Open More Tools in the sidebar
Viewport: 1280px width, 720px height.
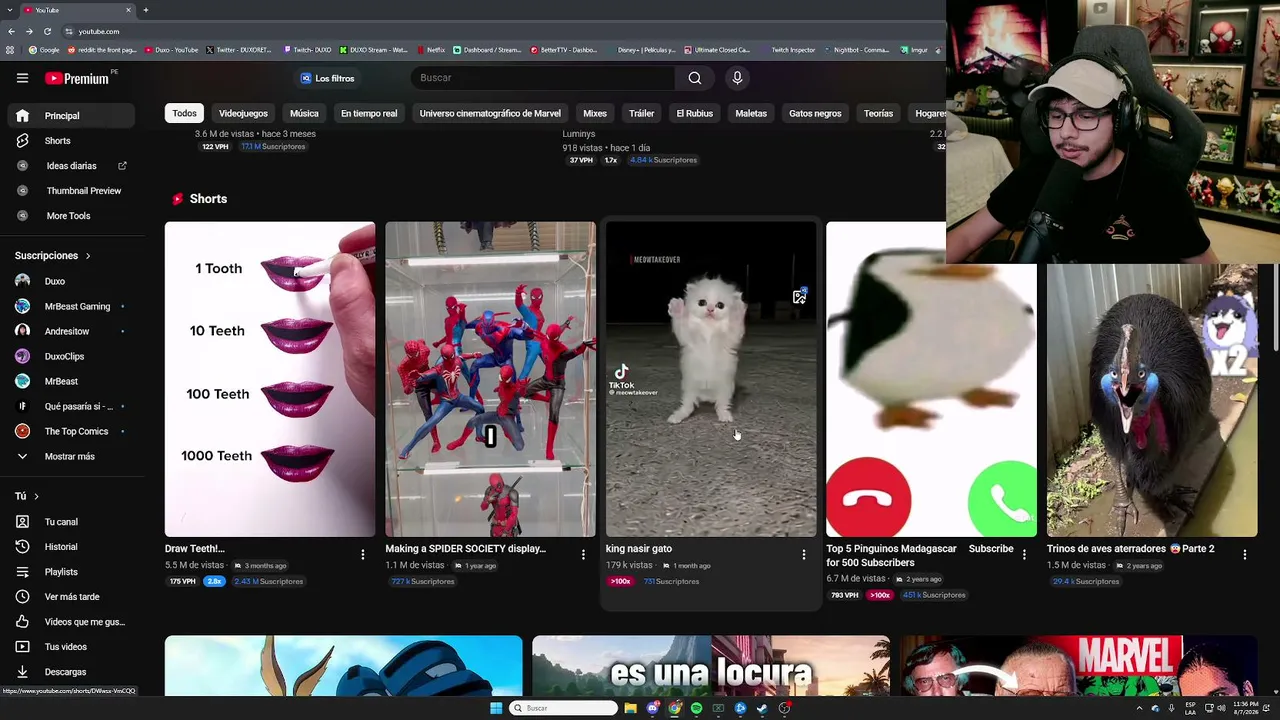pos(70,216)
